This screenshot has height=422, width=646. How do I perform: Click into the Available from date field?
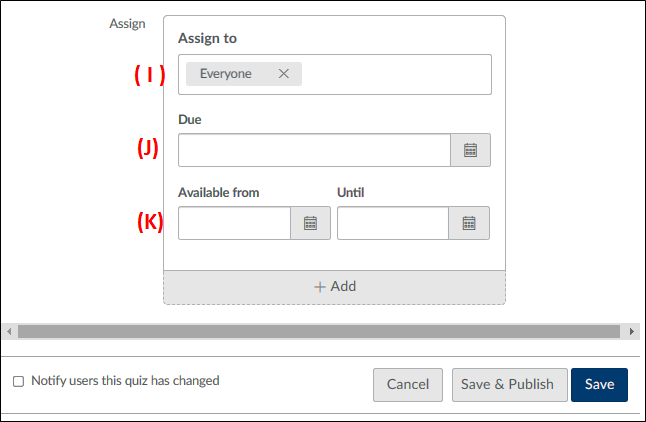[x=234, y=224]
